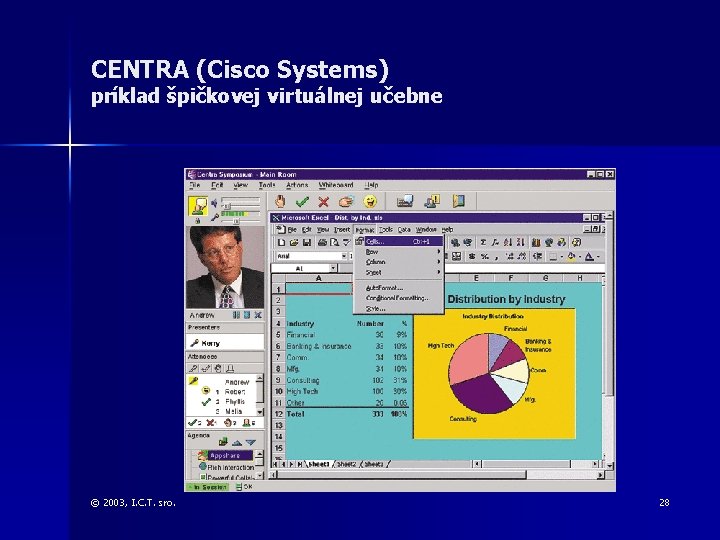Open the Arial font name dropdown
720x540 pixels.
[x=343, y=256]
